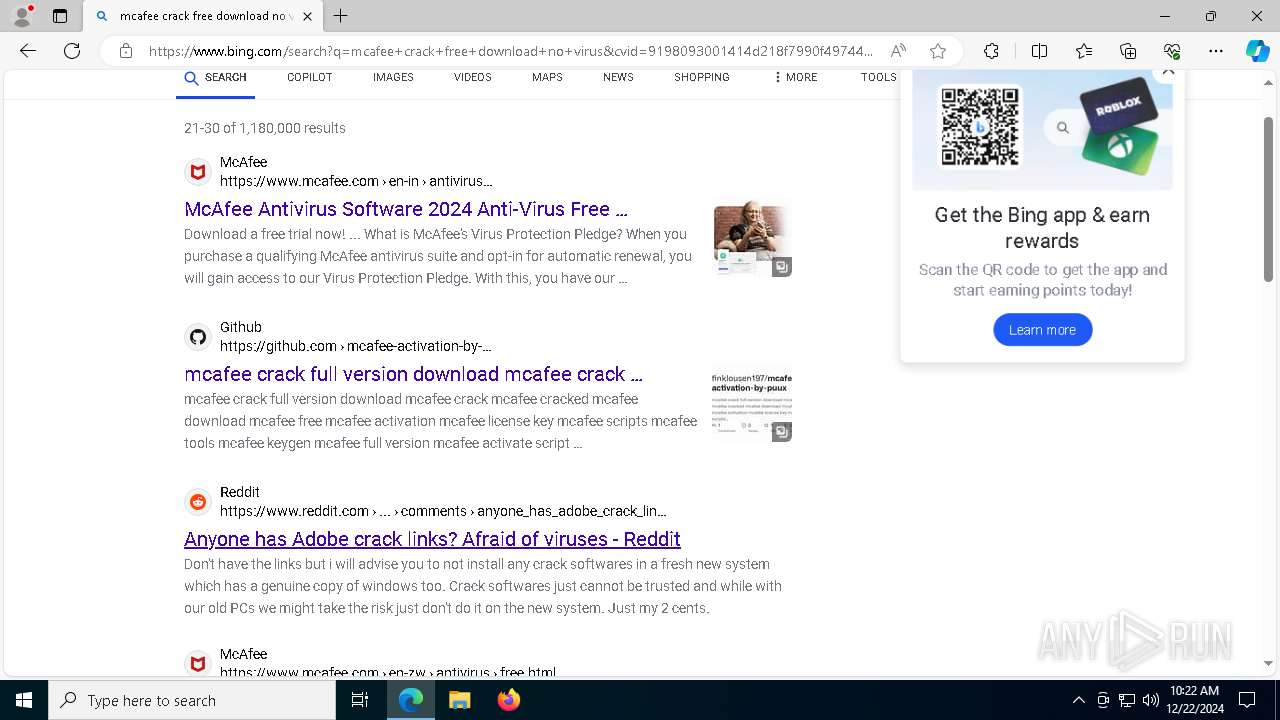
Task: Launch Firefox from the taskbar
Action: (x=509, y=700)
